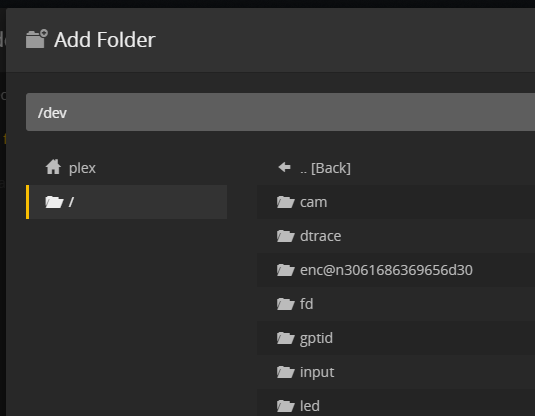Browse into the input folder
The height and width of the screenshot is (416, 535).
click(x=396, y=372)
